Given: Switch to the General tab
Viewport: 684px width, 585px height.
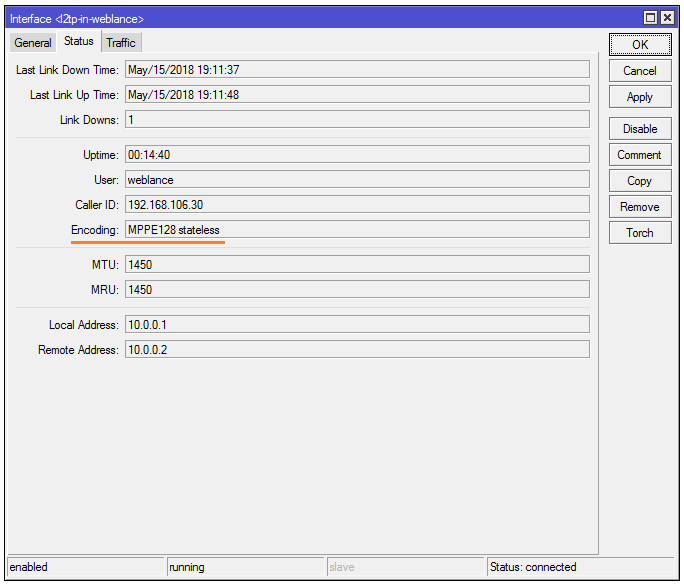Looking at the screenshot, I should (33, 43).
